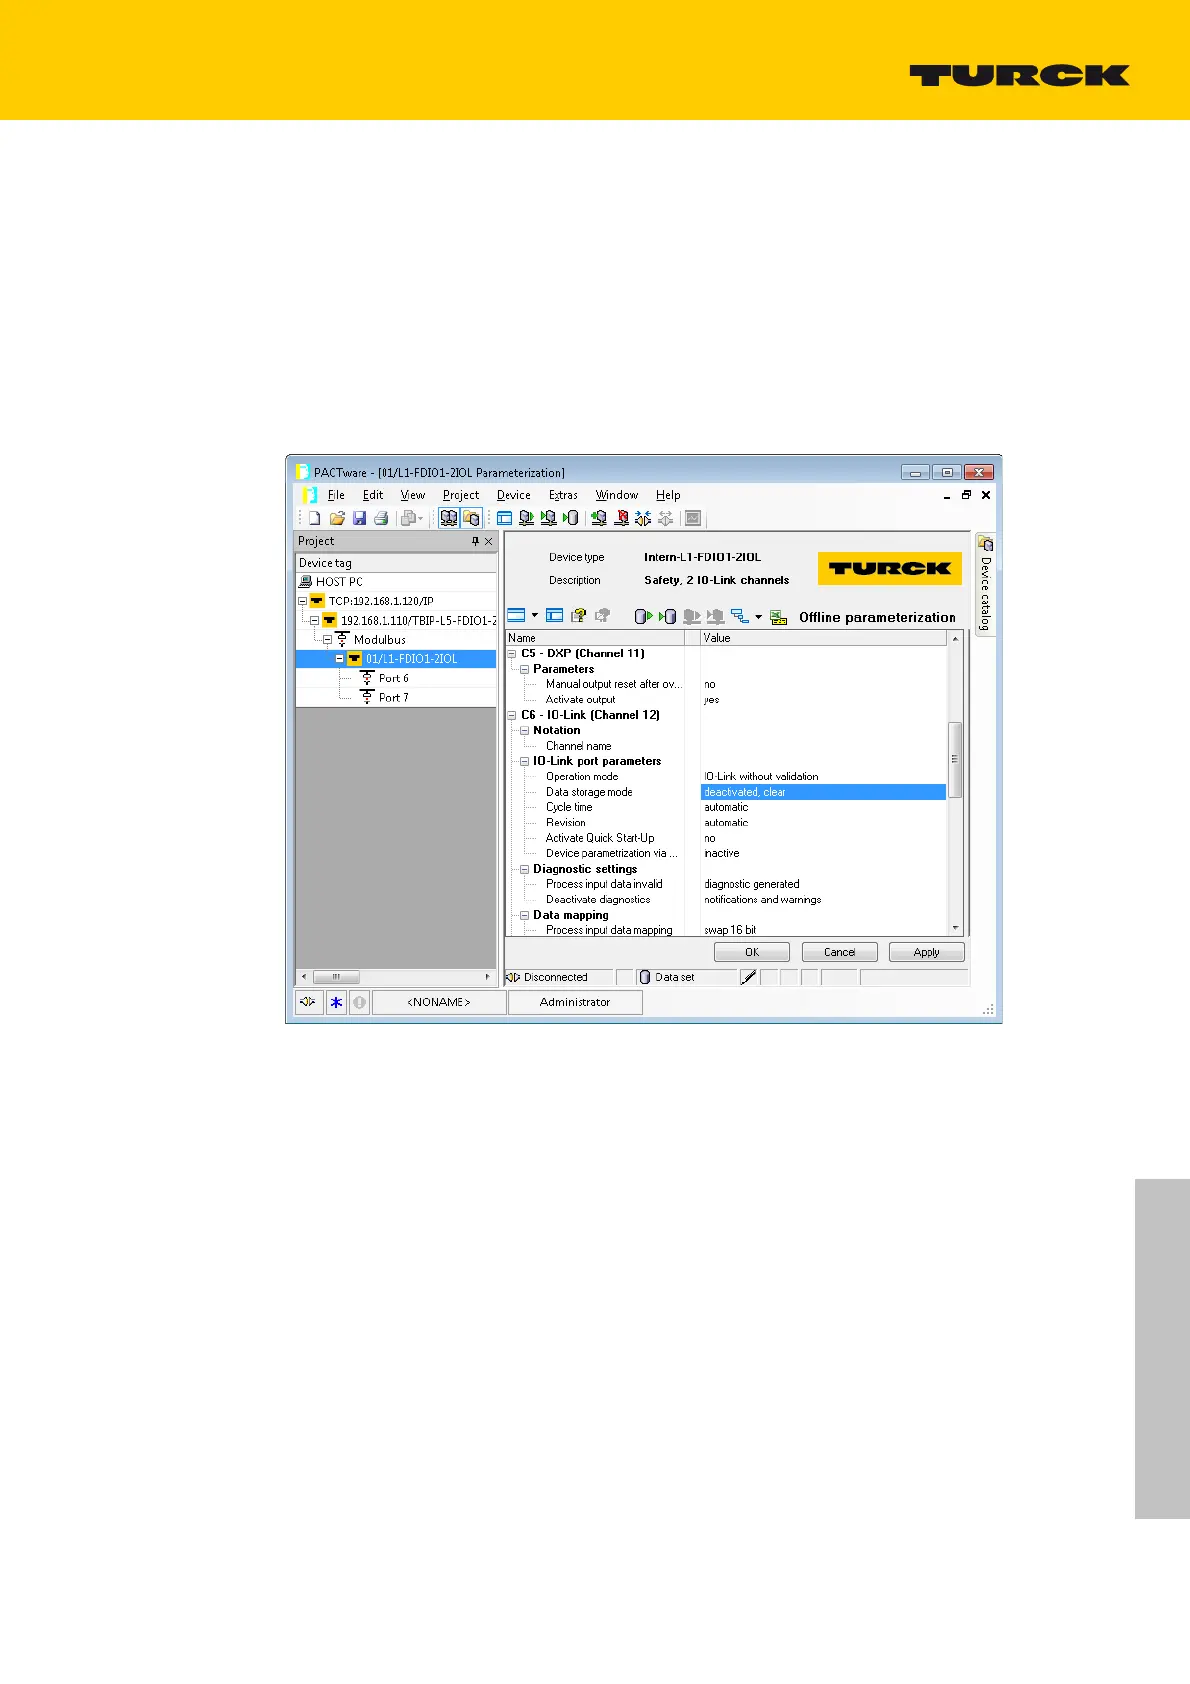Click the HOST PC computer icon
This screenshot has height=1684, width=1190.
306,581
